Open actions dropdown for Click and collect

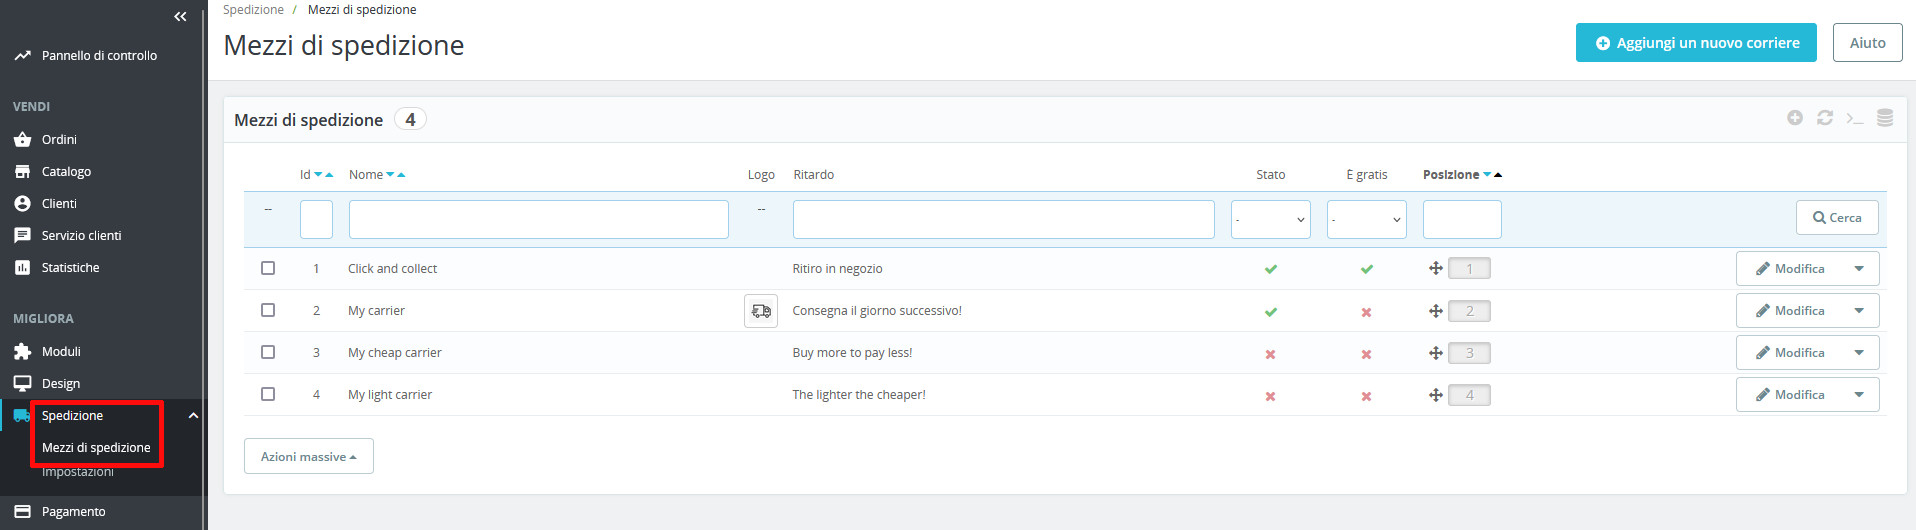point(1859,268)
